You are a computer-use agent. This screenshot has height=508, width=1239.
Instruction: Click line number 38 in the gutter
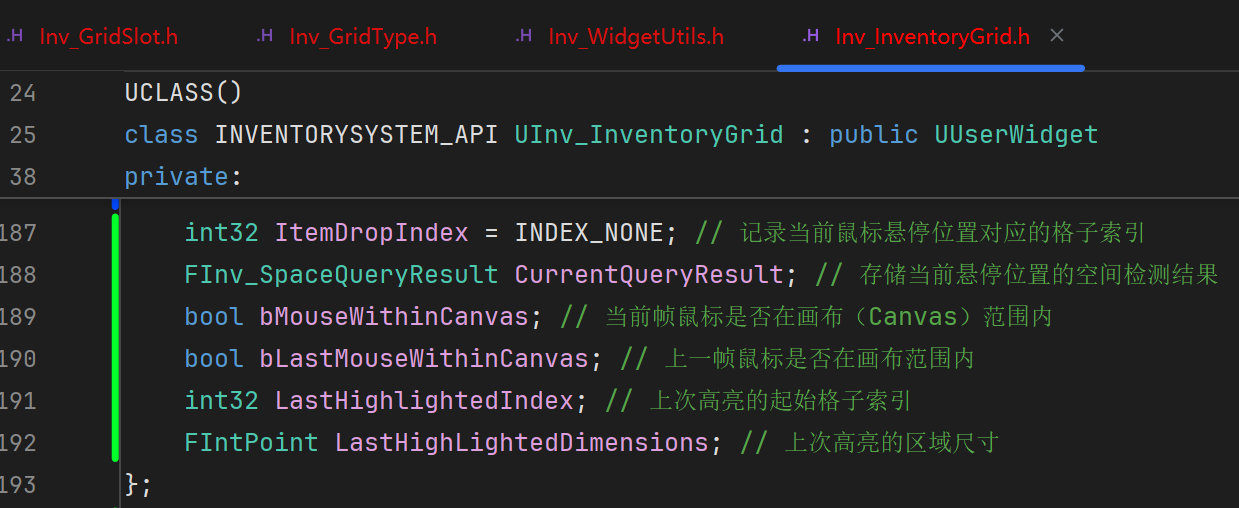coord(23,176)
